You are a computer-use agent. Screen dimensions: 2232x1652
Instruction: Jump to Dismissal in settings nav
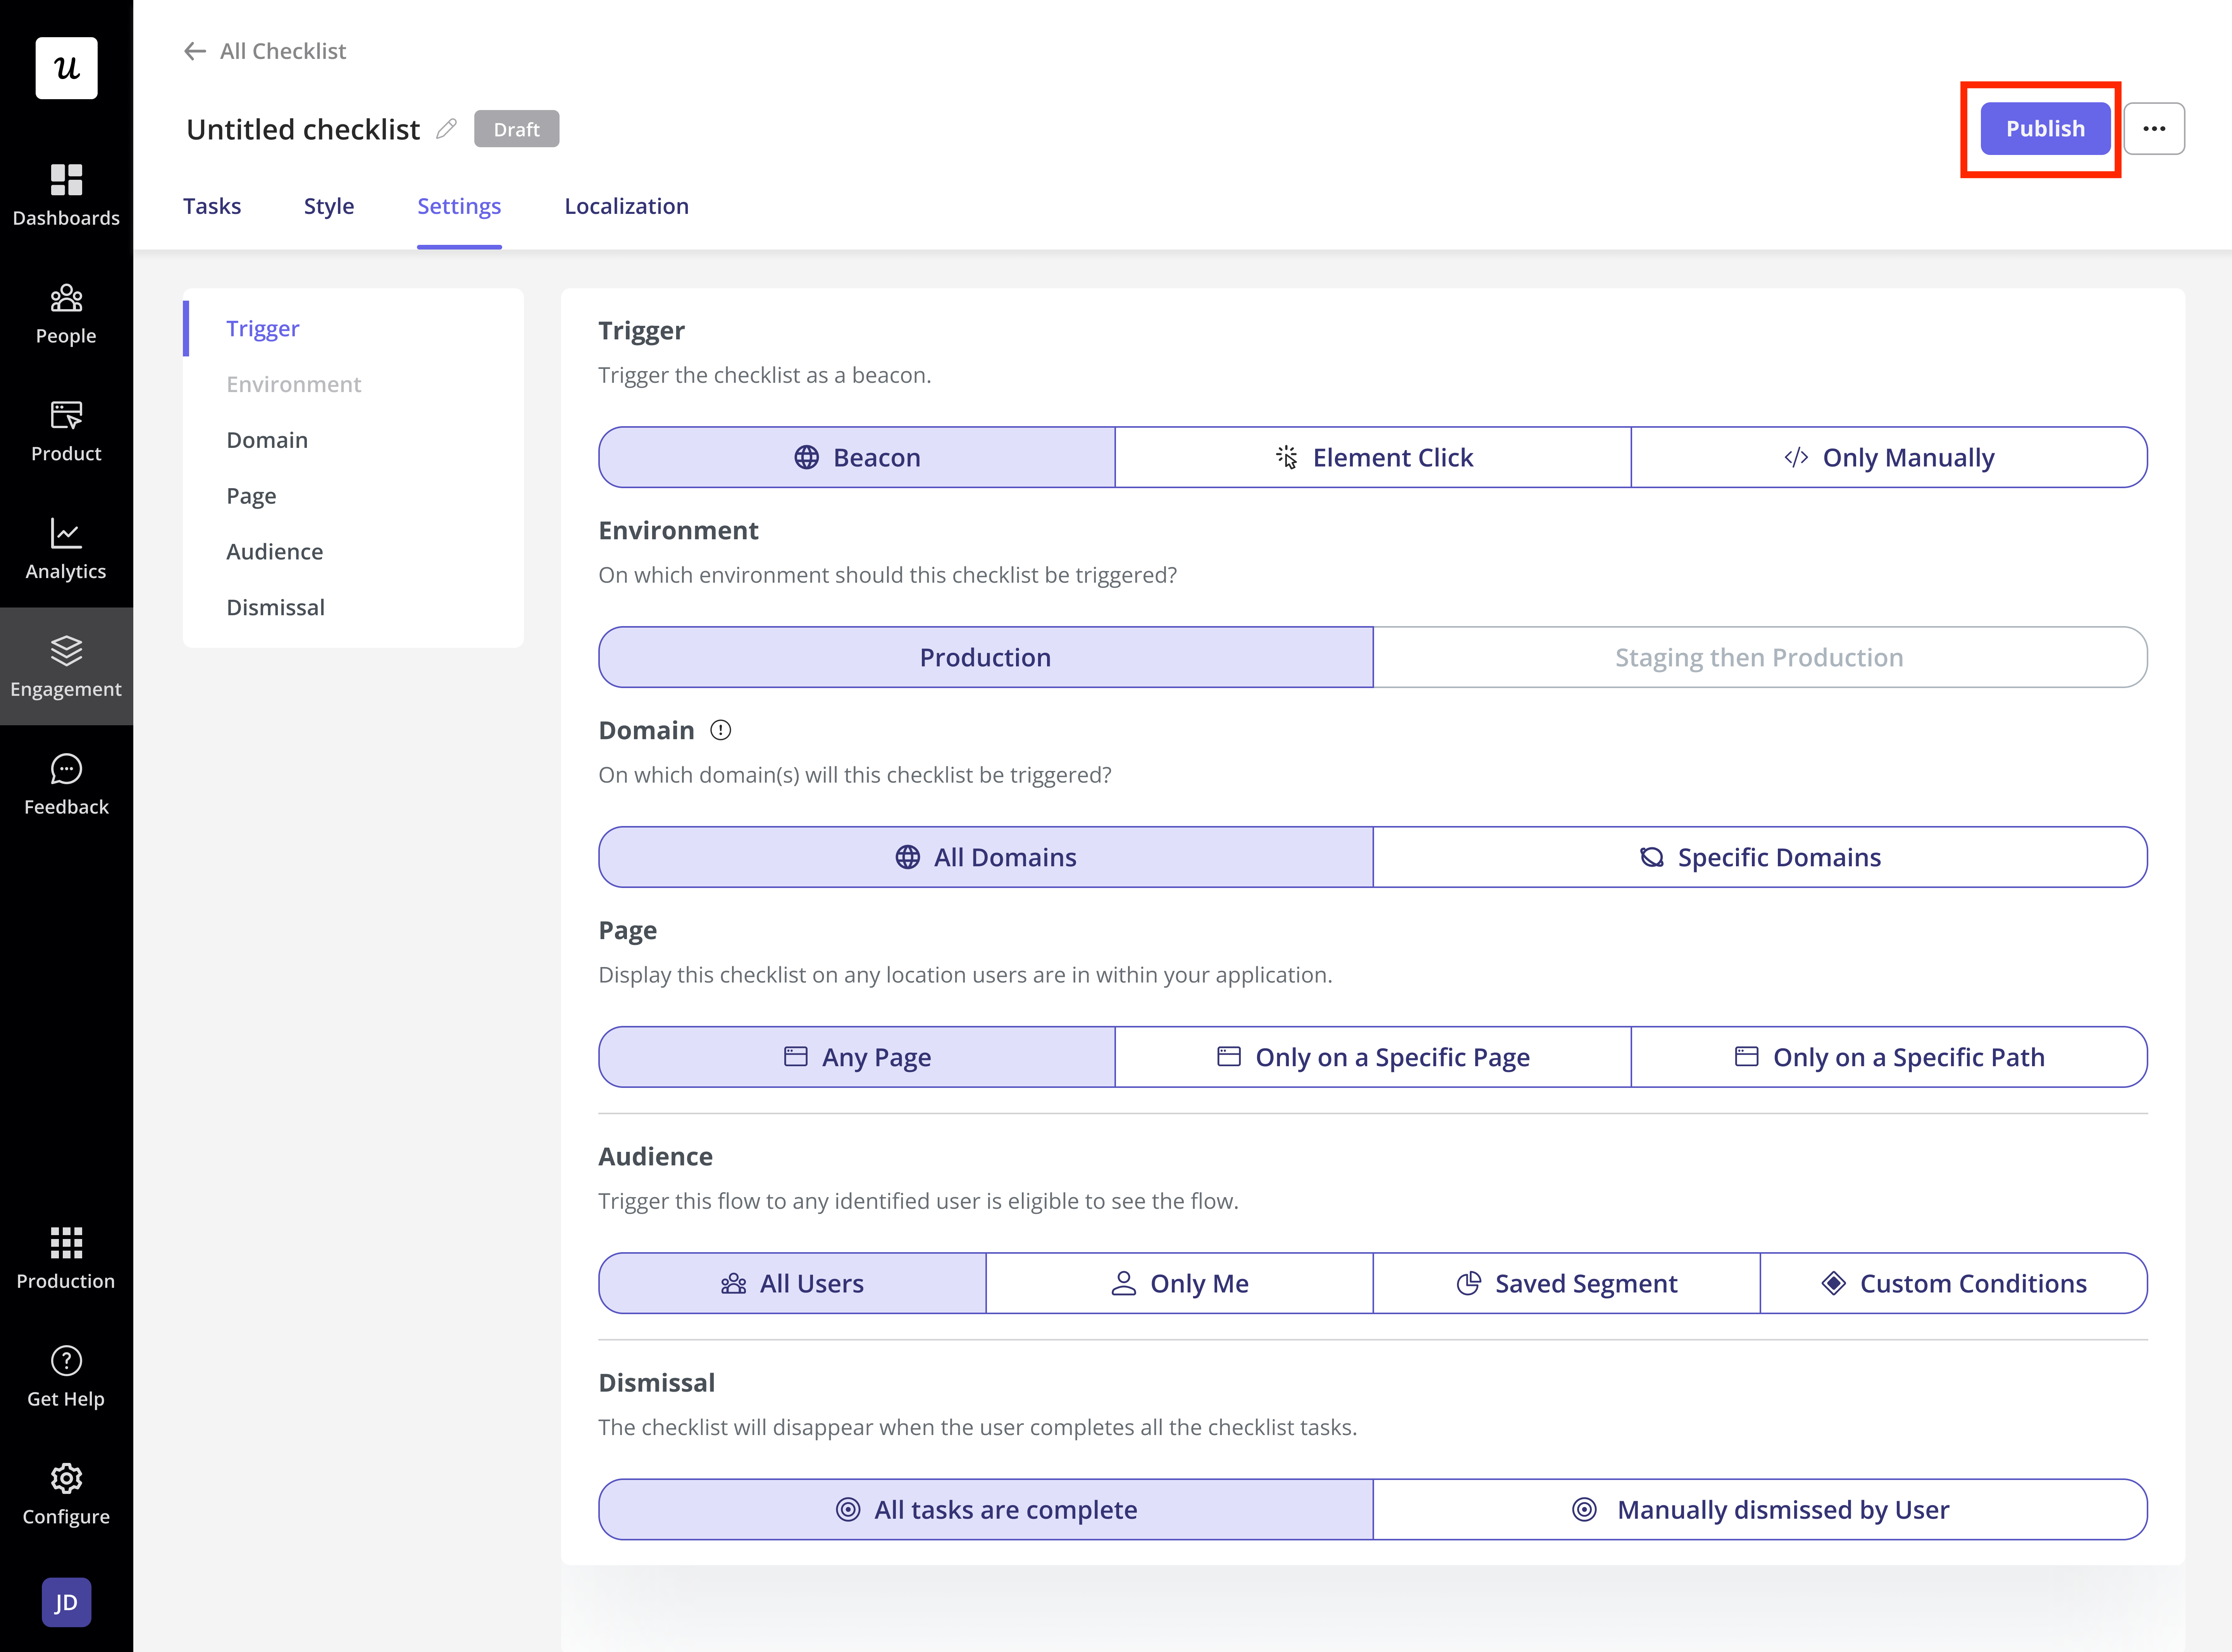276,607
